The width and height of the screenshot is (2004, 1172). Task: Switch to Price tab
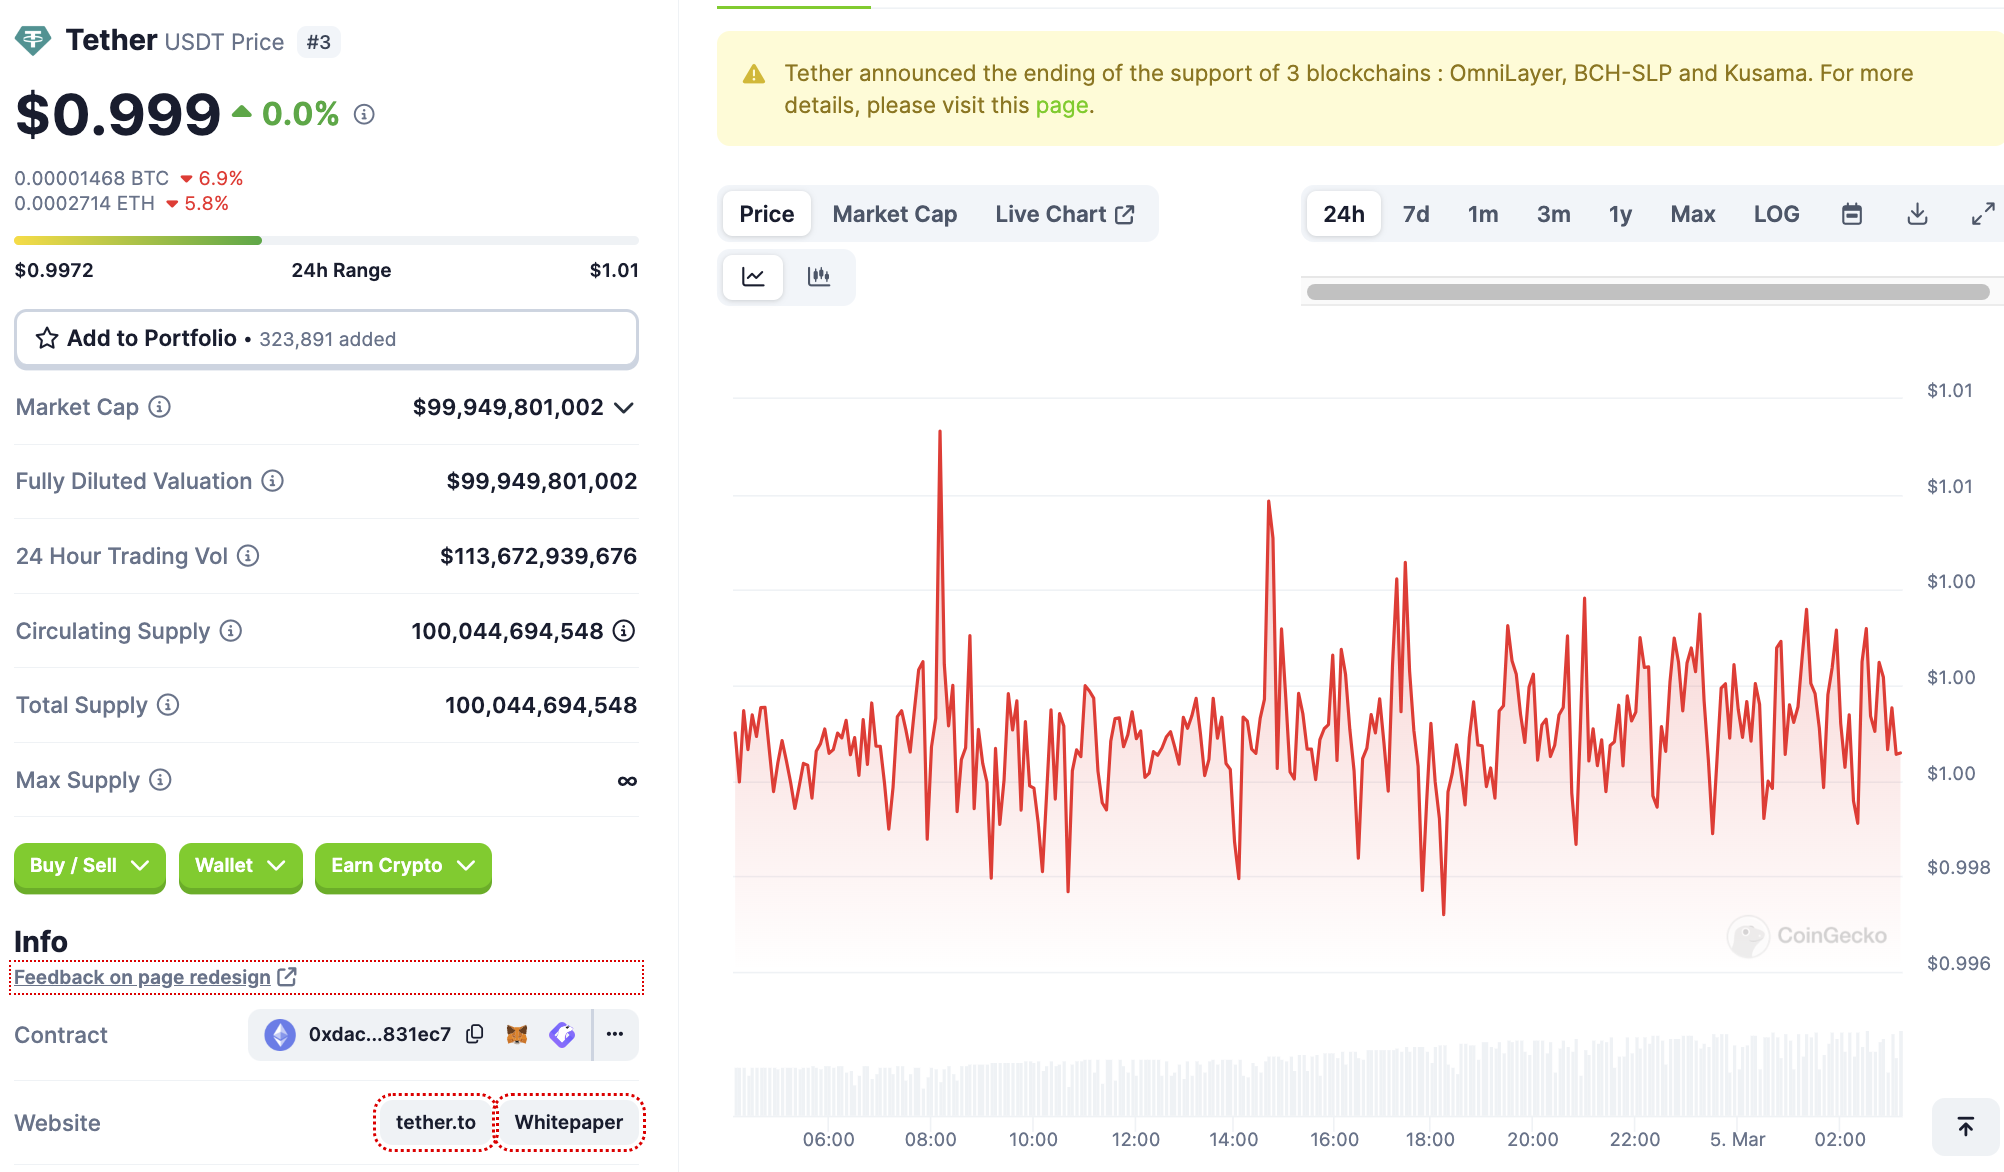click(766, 214)
